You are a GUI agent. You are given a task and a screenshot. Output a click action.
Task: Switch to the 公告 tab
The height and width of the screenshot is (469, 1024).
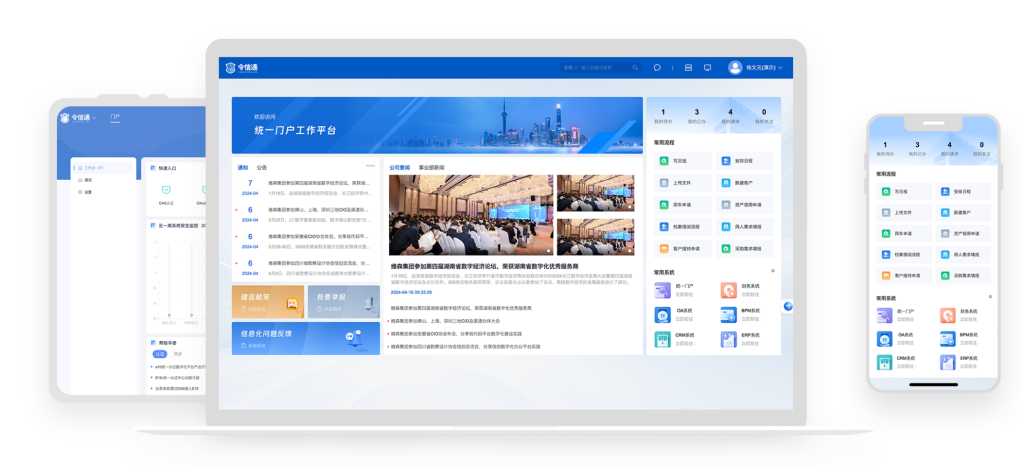pos(262,167)
